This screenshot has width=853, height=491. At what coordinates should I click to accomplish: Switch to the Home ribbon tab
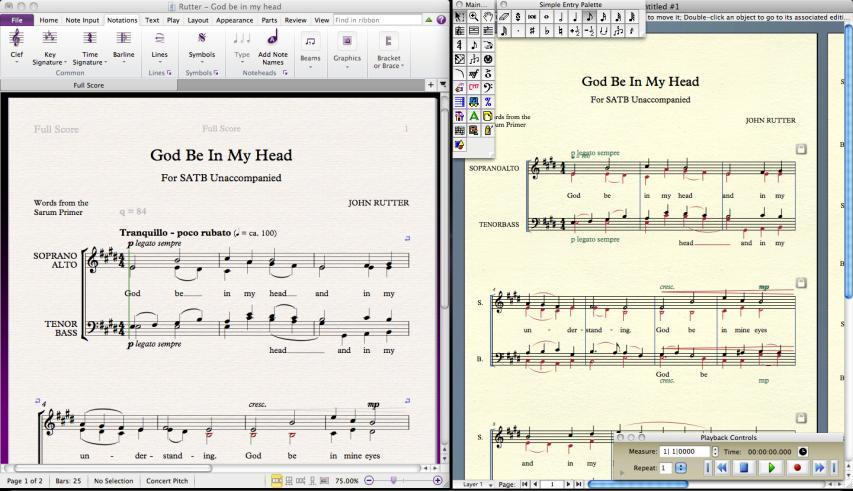[x=48, y=20]
